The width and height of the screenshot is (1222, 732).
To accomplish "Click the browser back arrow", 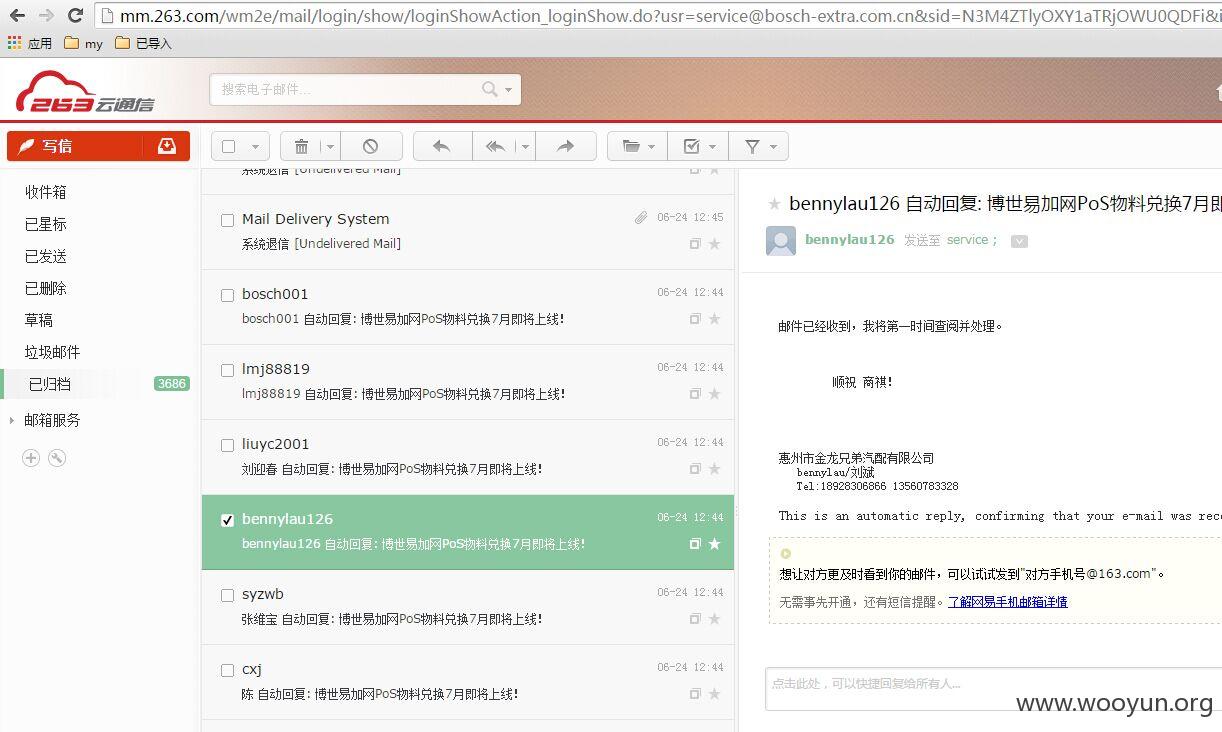I will tap(17, 15).
